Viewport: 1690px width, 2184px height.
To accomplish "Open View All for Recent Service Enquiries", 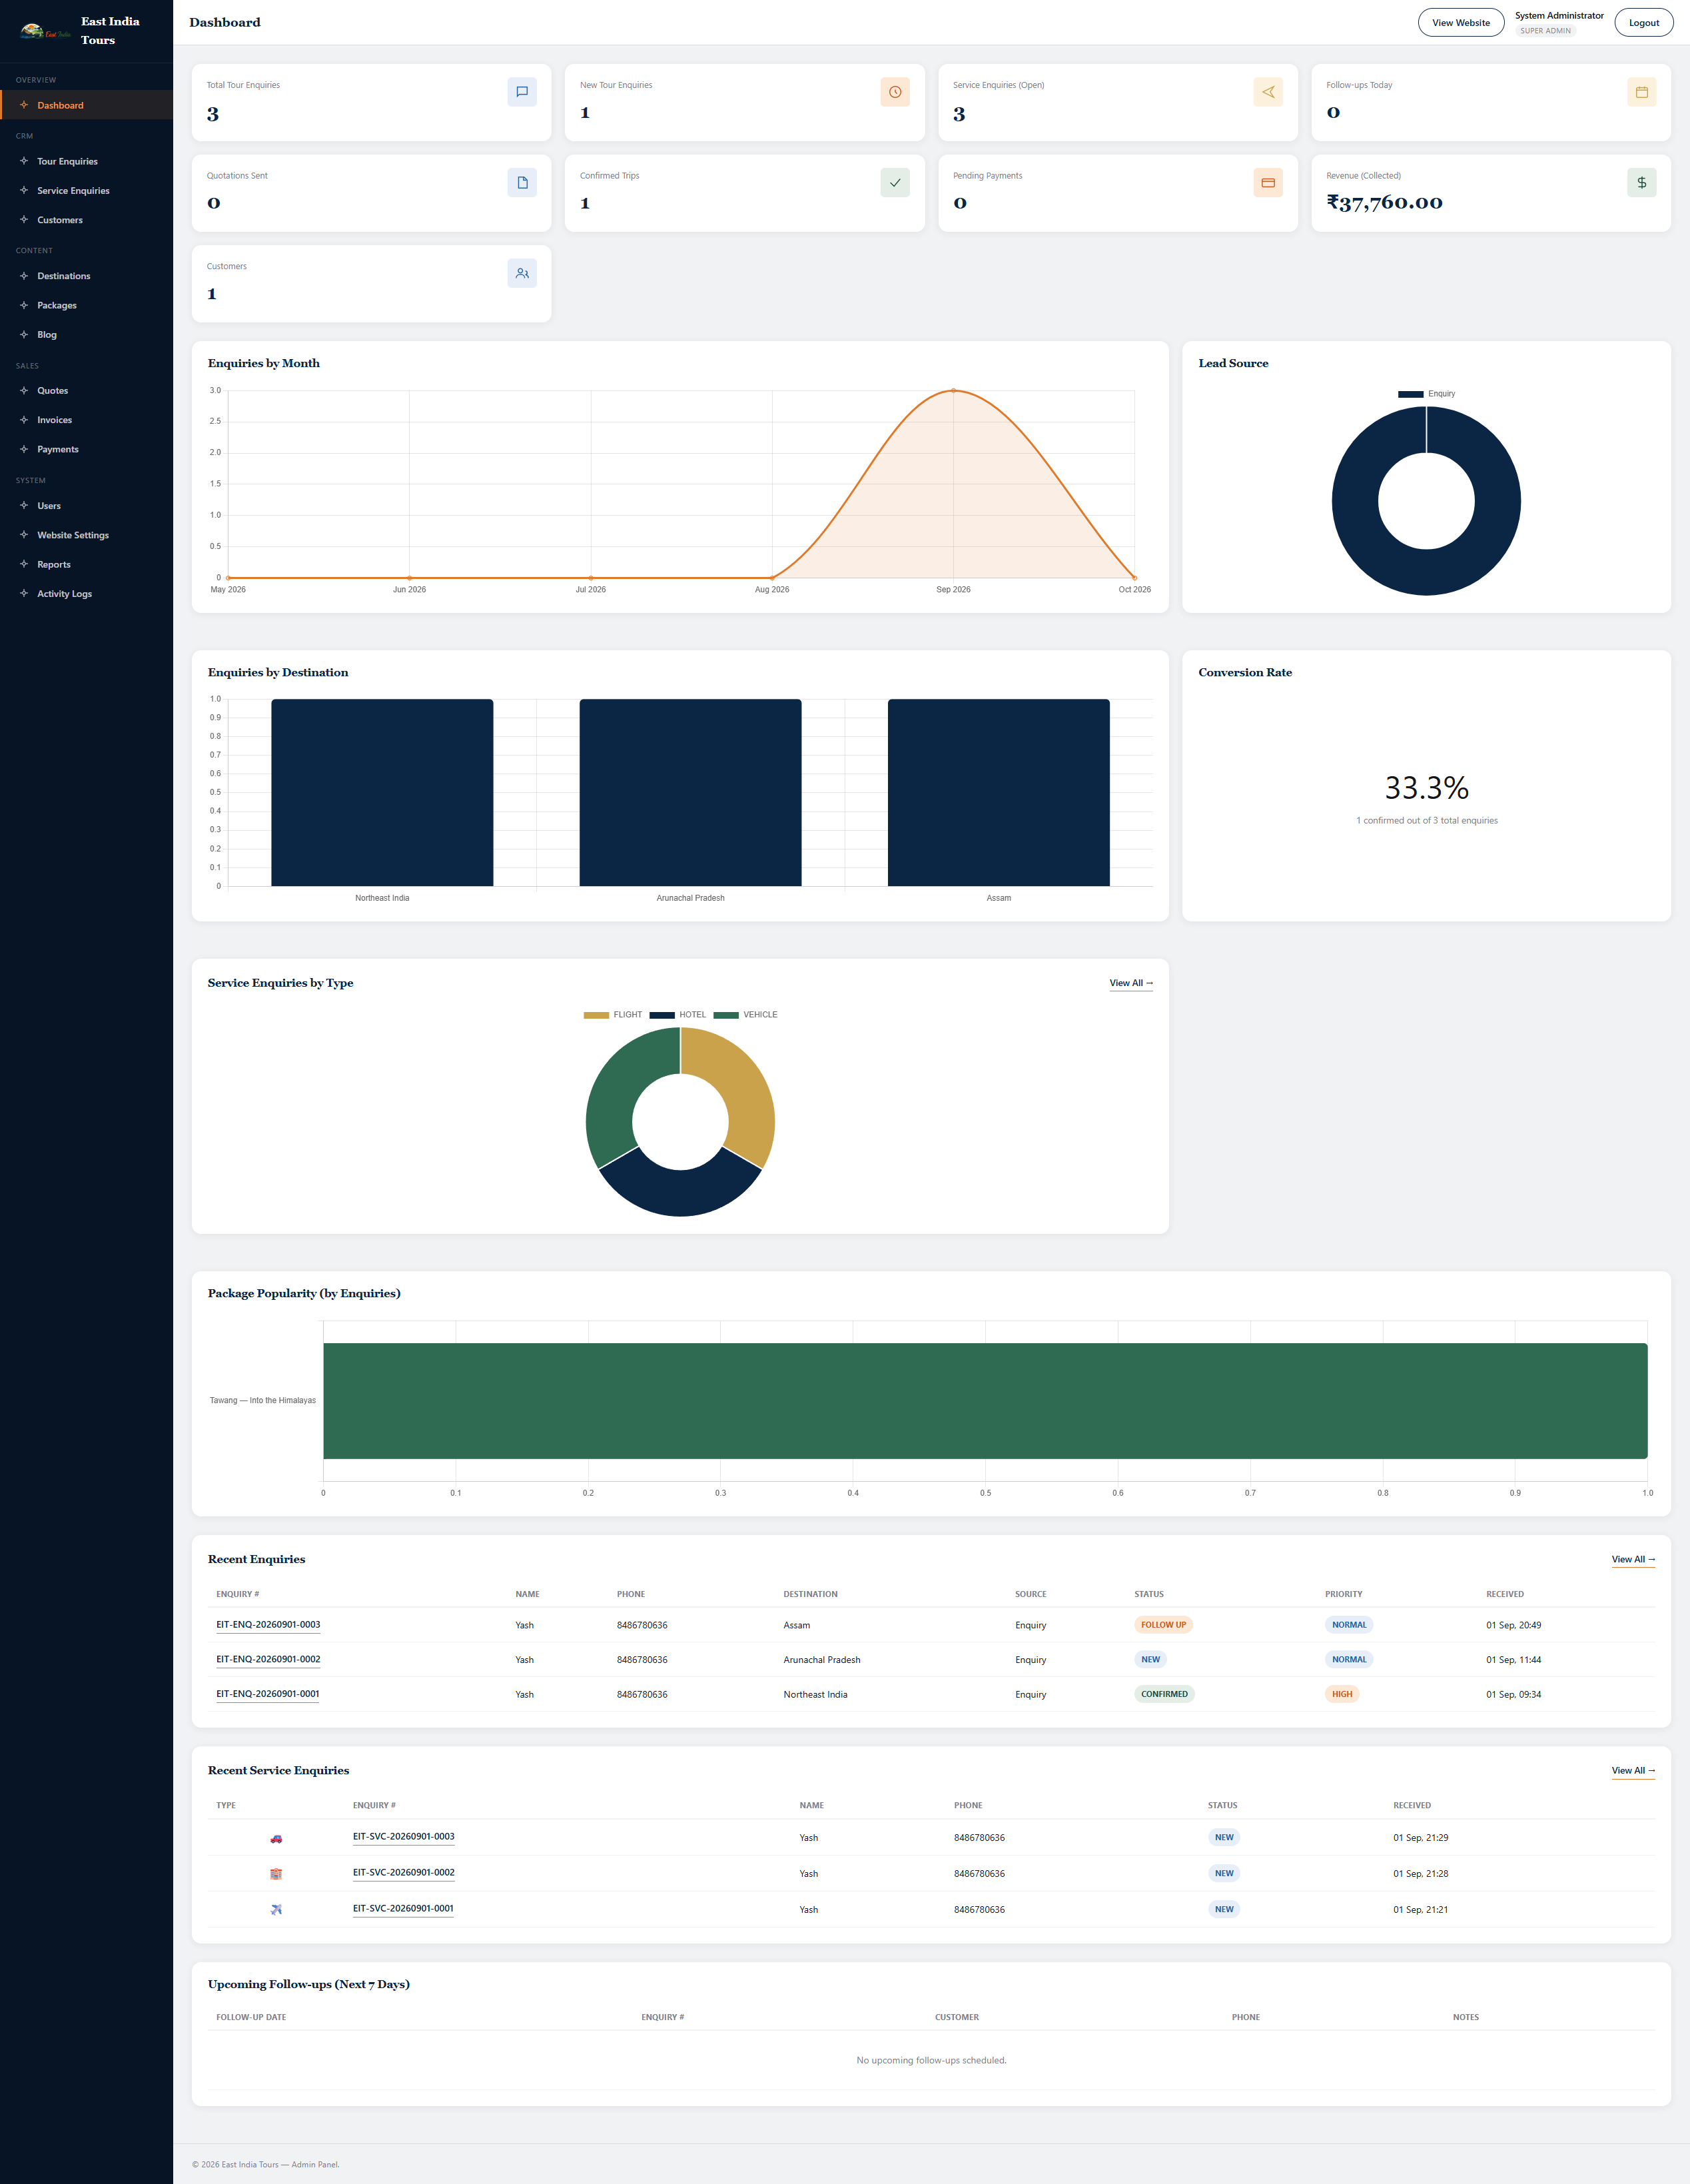I will (x=1633, y=1771).
